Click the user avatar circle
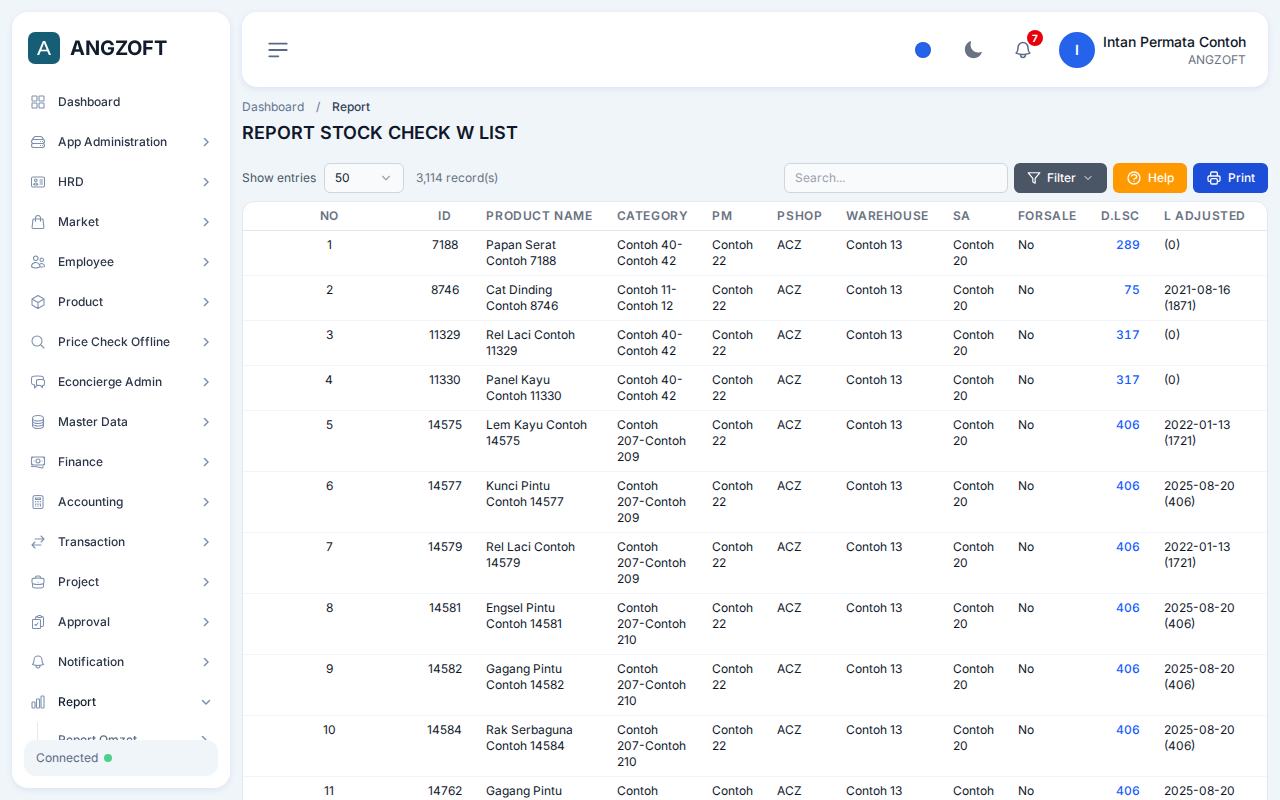This screenshot has width=1280, height=800. pyautogui.click(x=1077, y=50)
